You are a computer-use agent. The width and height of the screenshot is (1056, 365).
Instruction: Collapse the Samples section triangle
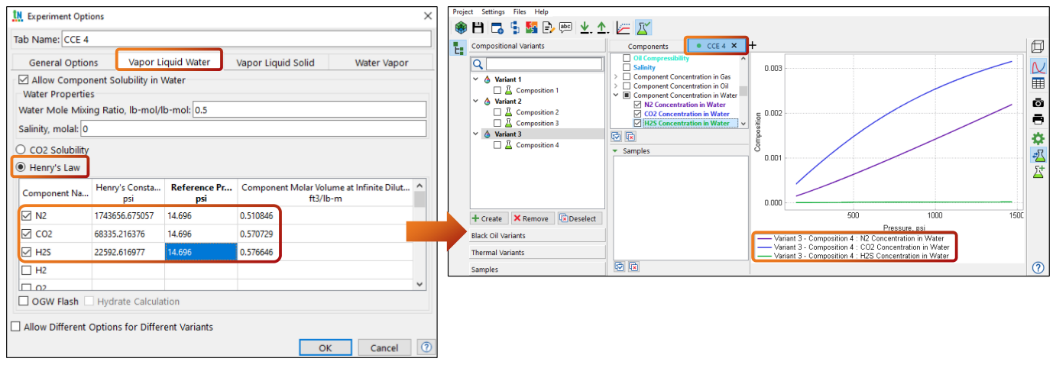(616, 151)
